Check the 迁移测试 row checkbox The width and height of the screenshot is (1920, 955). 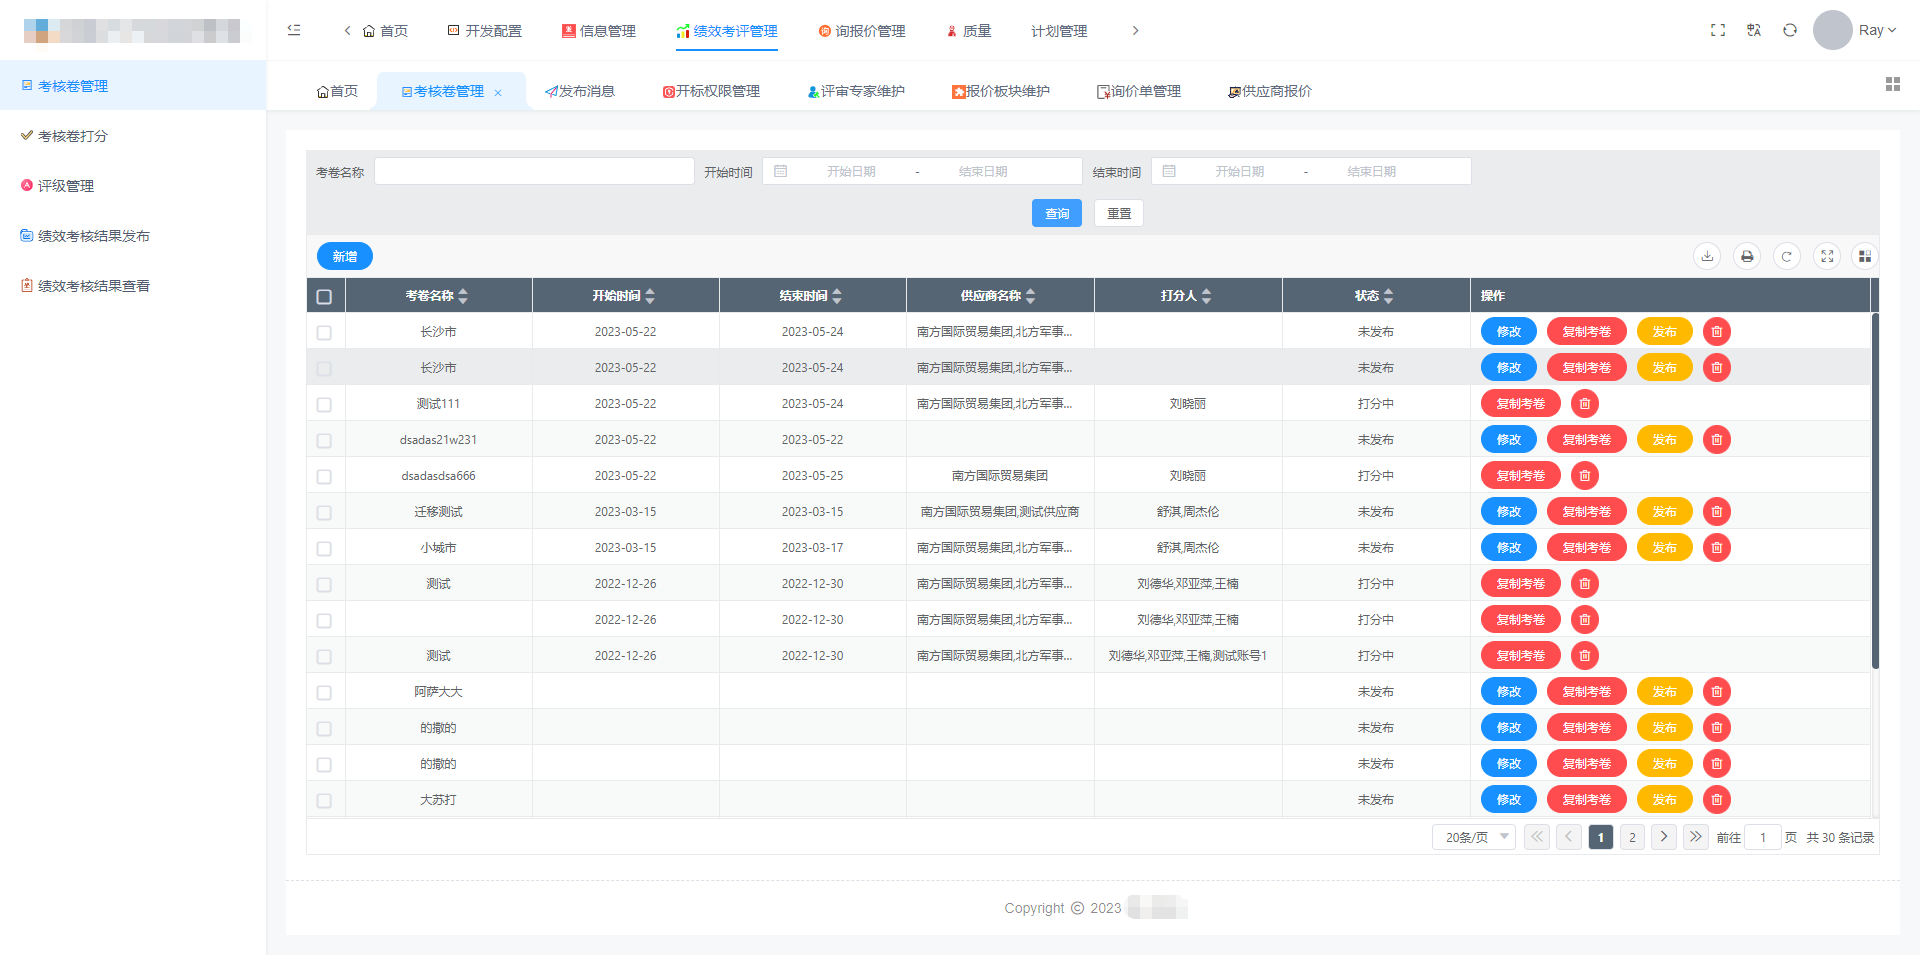324,513
